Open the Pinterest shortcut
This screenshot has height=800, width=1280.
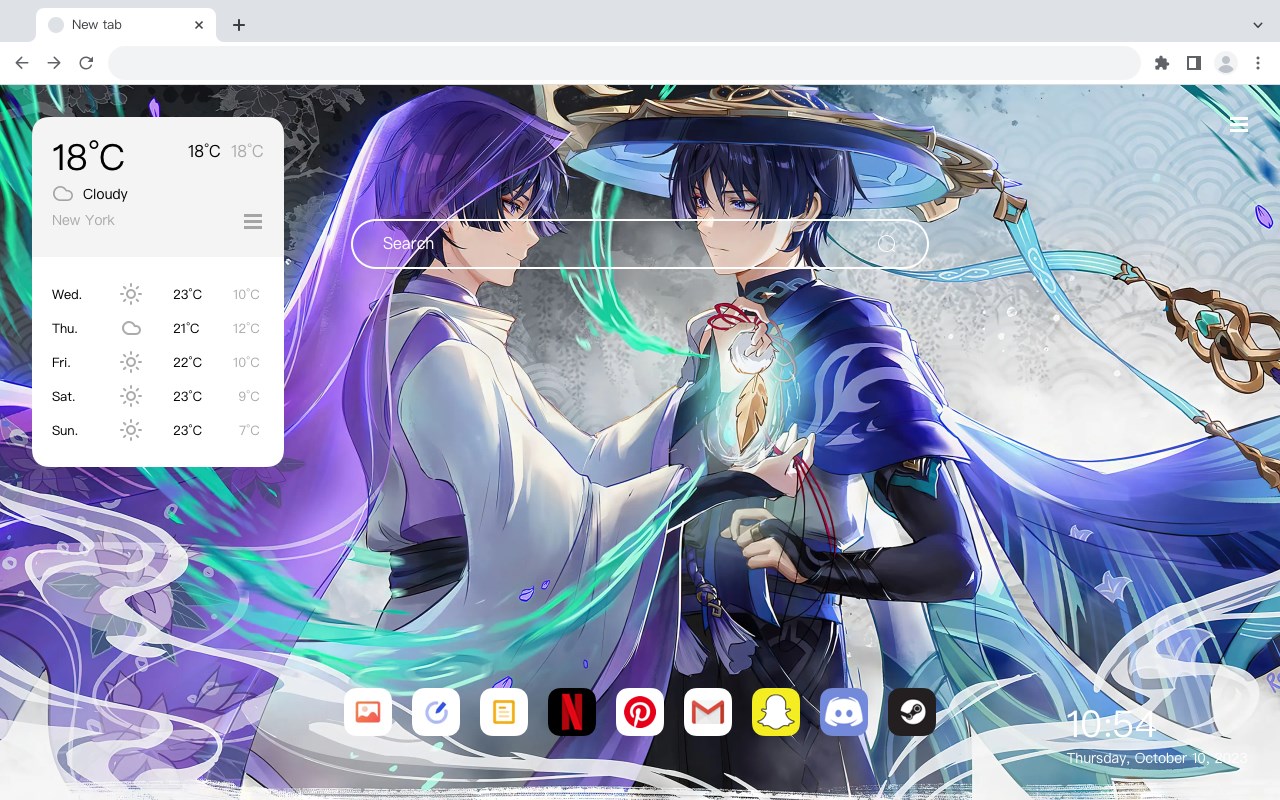[x=640, y=712]
